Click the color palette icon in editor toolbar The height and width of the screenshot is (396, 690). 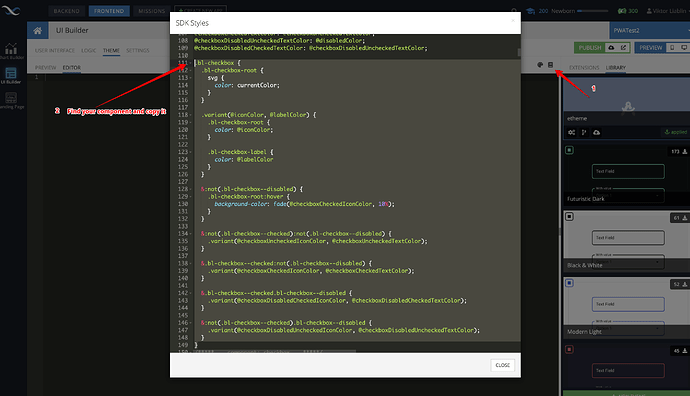[540, 65]
